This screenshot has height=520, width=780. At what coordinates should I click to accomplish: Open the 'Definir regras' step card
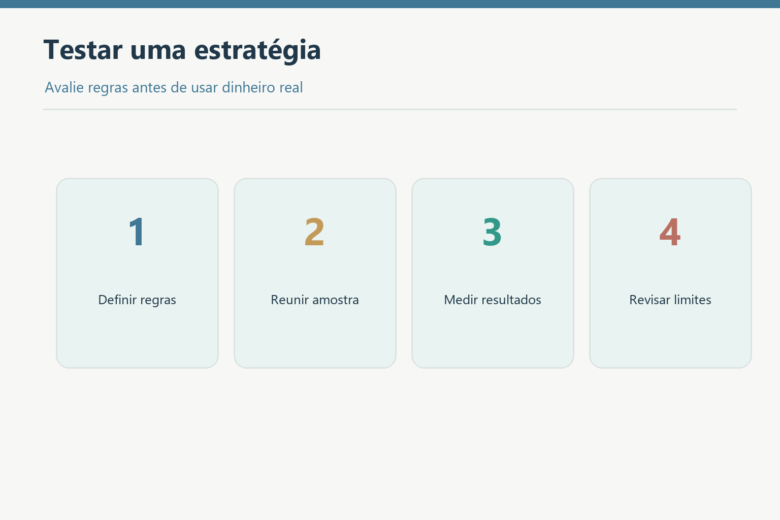coord(137,273)
